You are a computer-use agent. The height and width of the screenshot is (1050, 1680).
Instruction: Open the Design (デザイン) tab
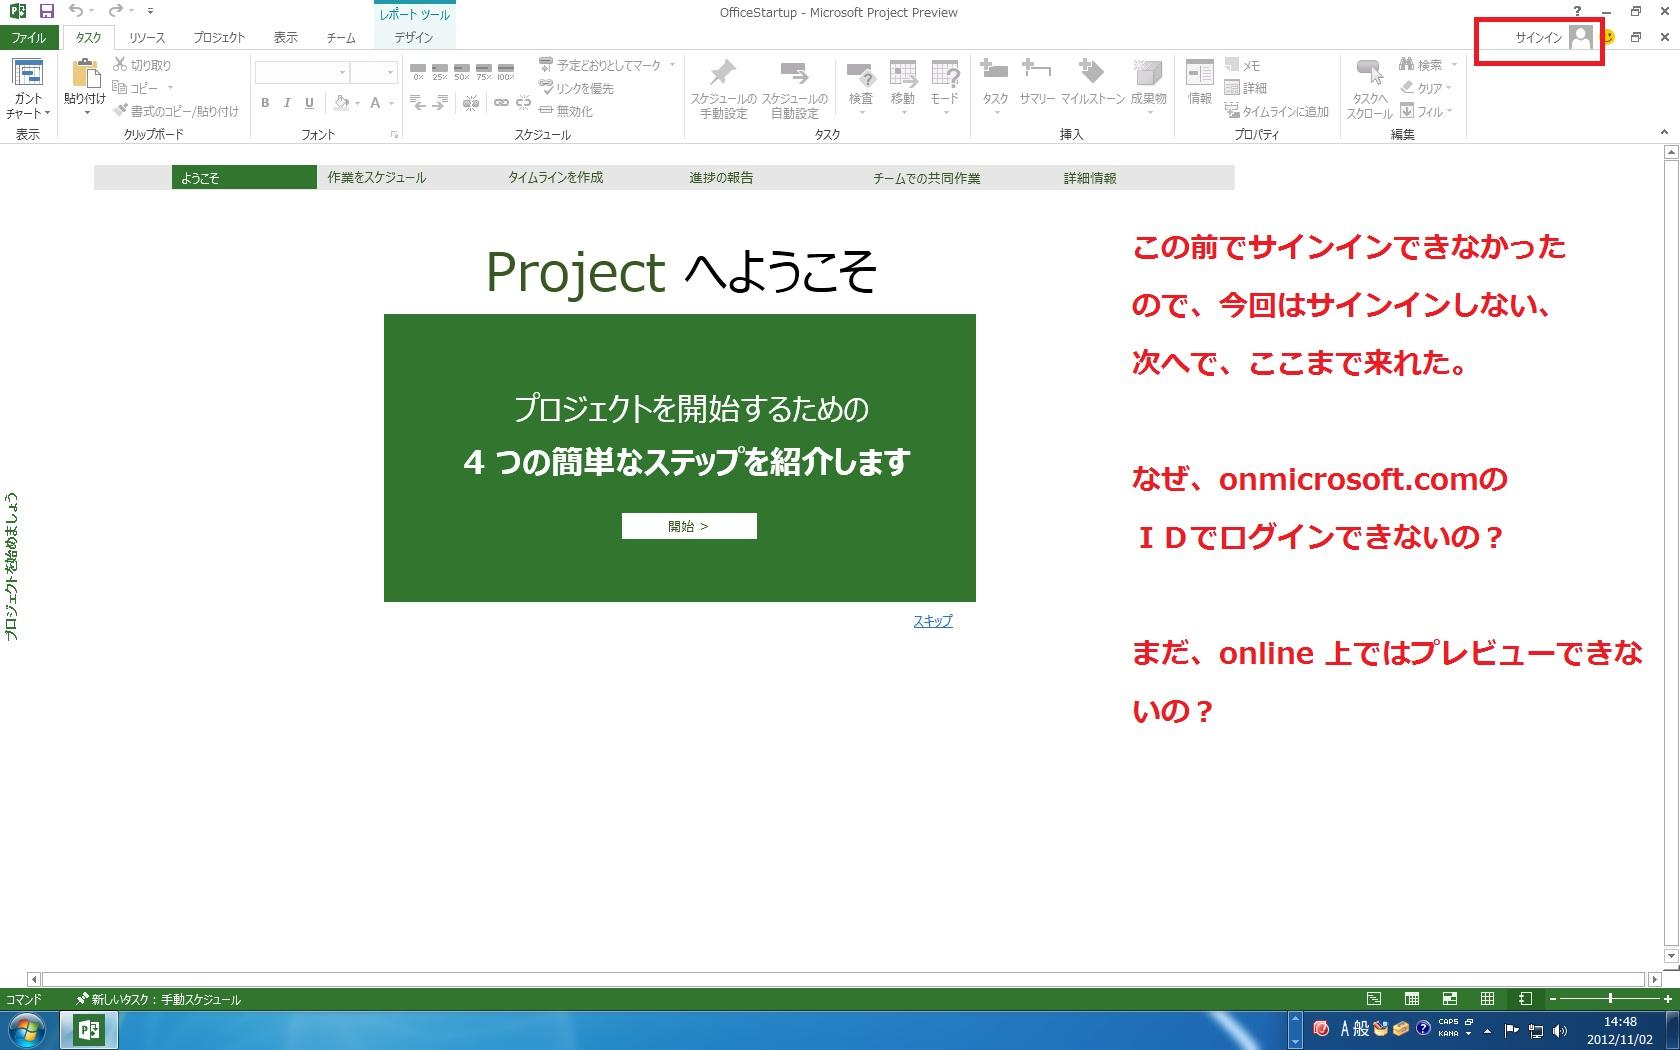(414, 38)
